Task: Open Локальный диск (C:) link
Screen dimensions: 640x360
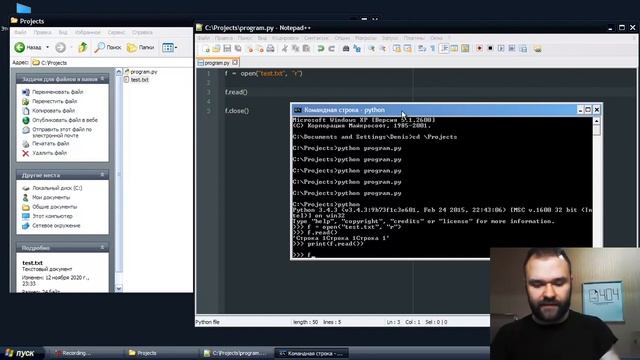Action: 57,188
